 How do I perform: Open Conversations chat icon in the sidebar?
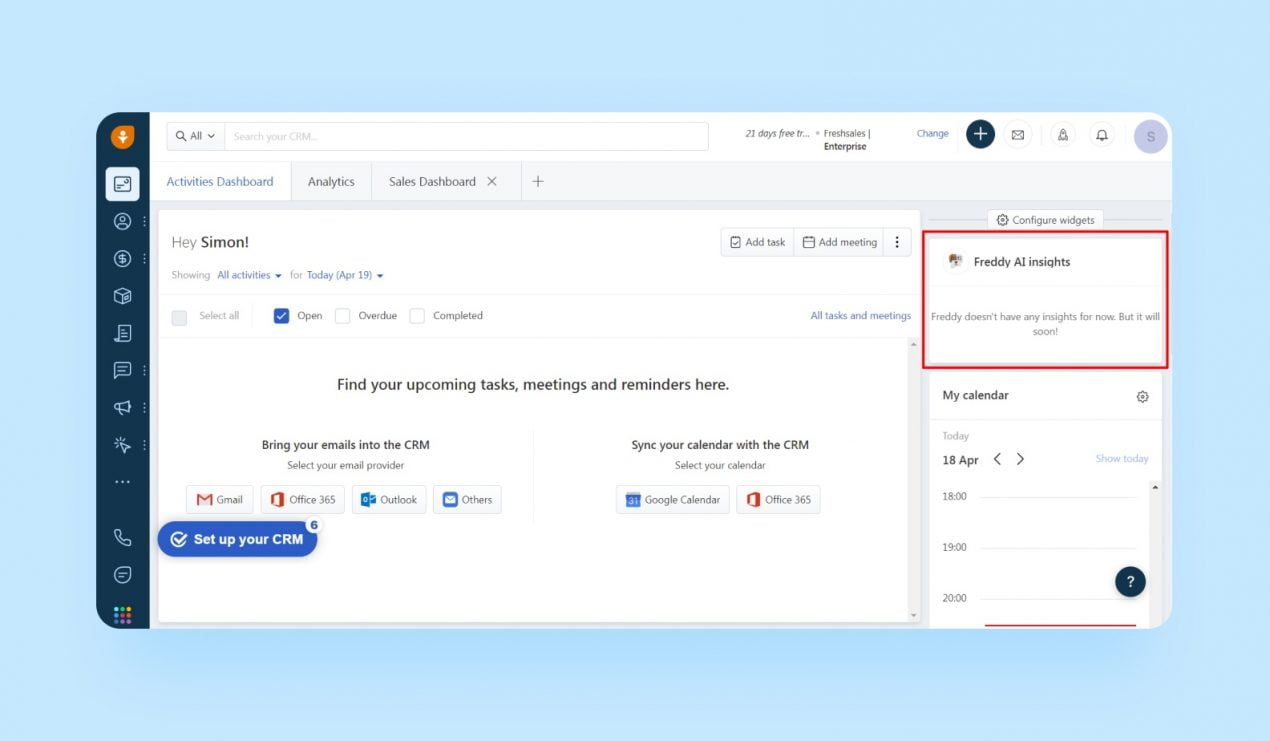(x=122, y=370)
